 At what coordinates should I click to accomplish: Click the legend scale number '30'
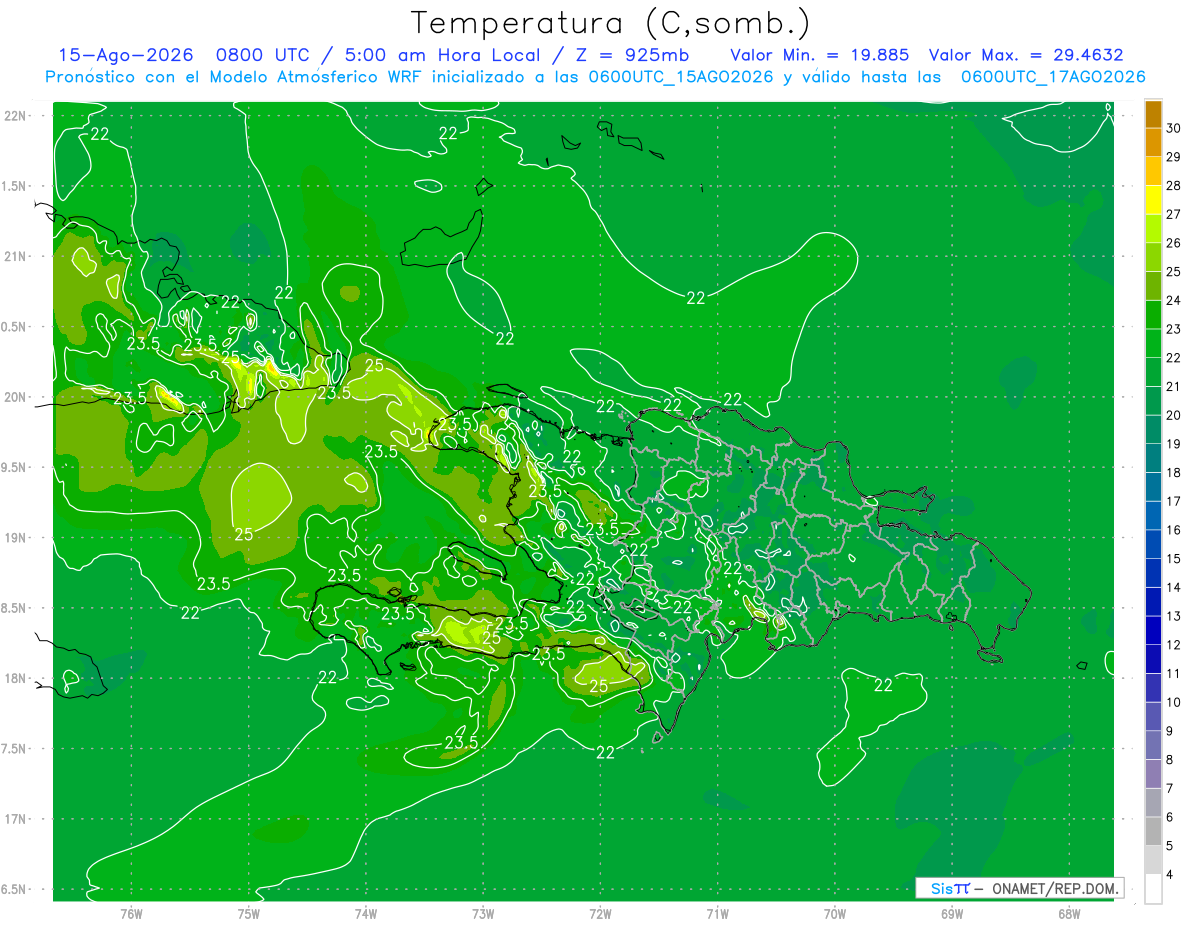click(x=1175, y=128)
